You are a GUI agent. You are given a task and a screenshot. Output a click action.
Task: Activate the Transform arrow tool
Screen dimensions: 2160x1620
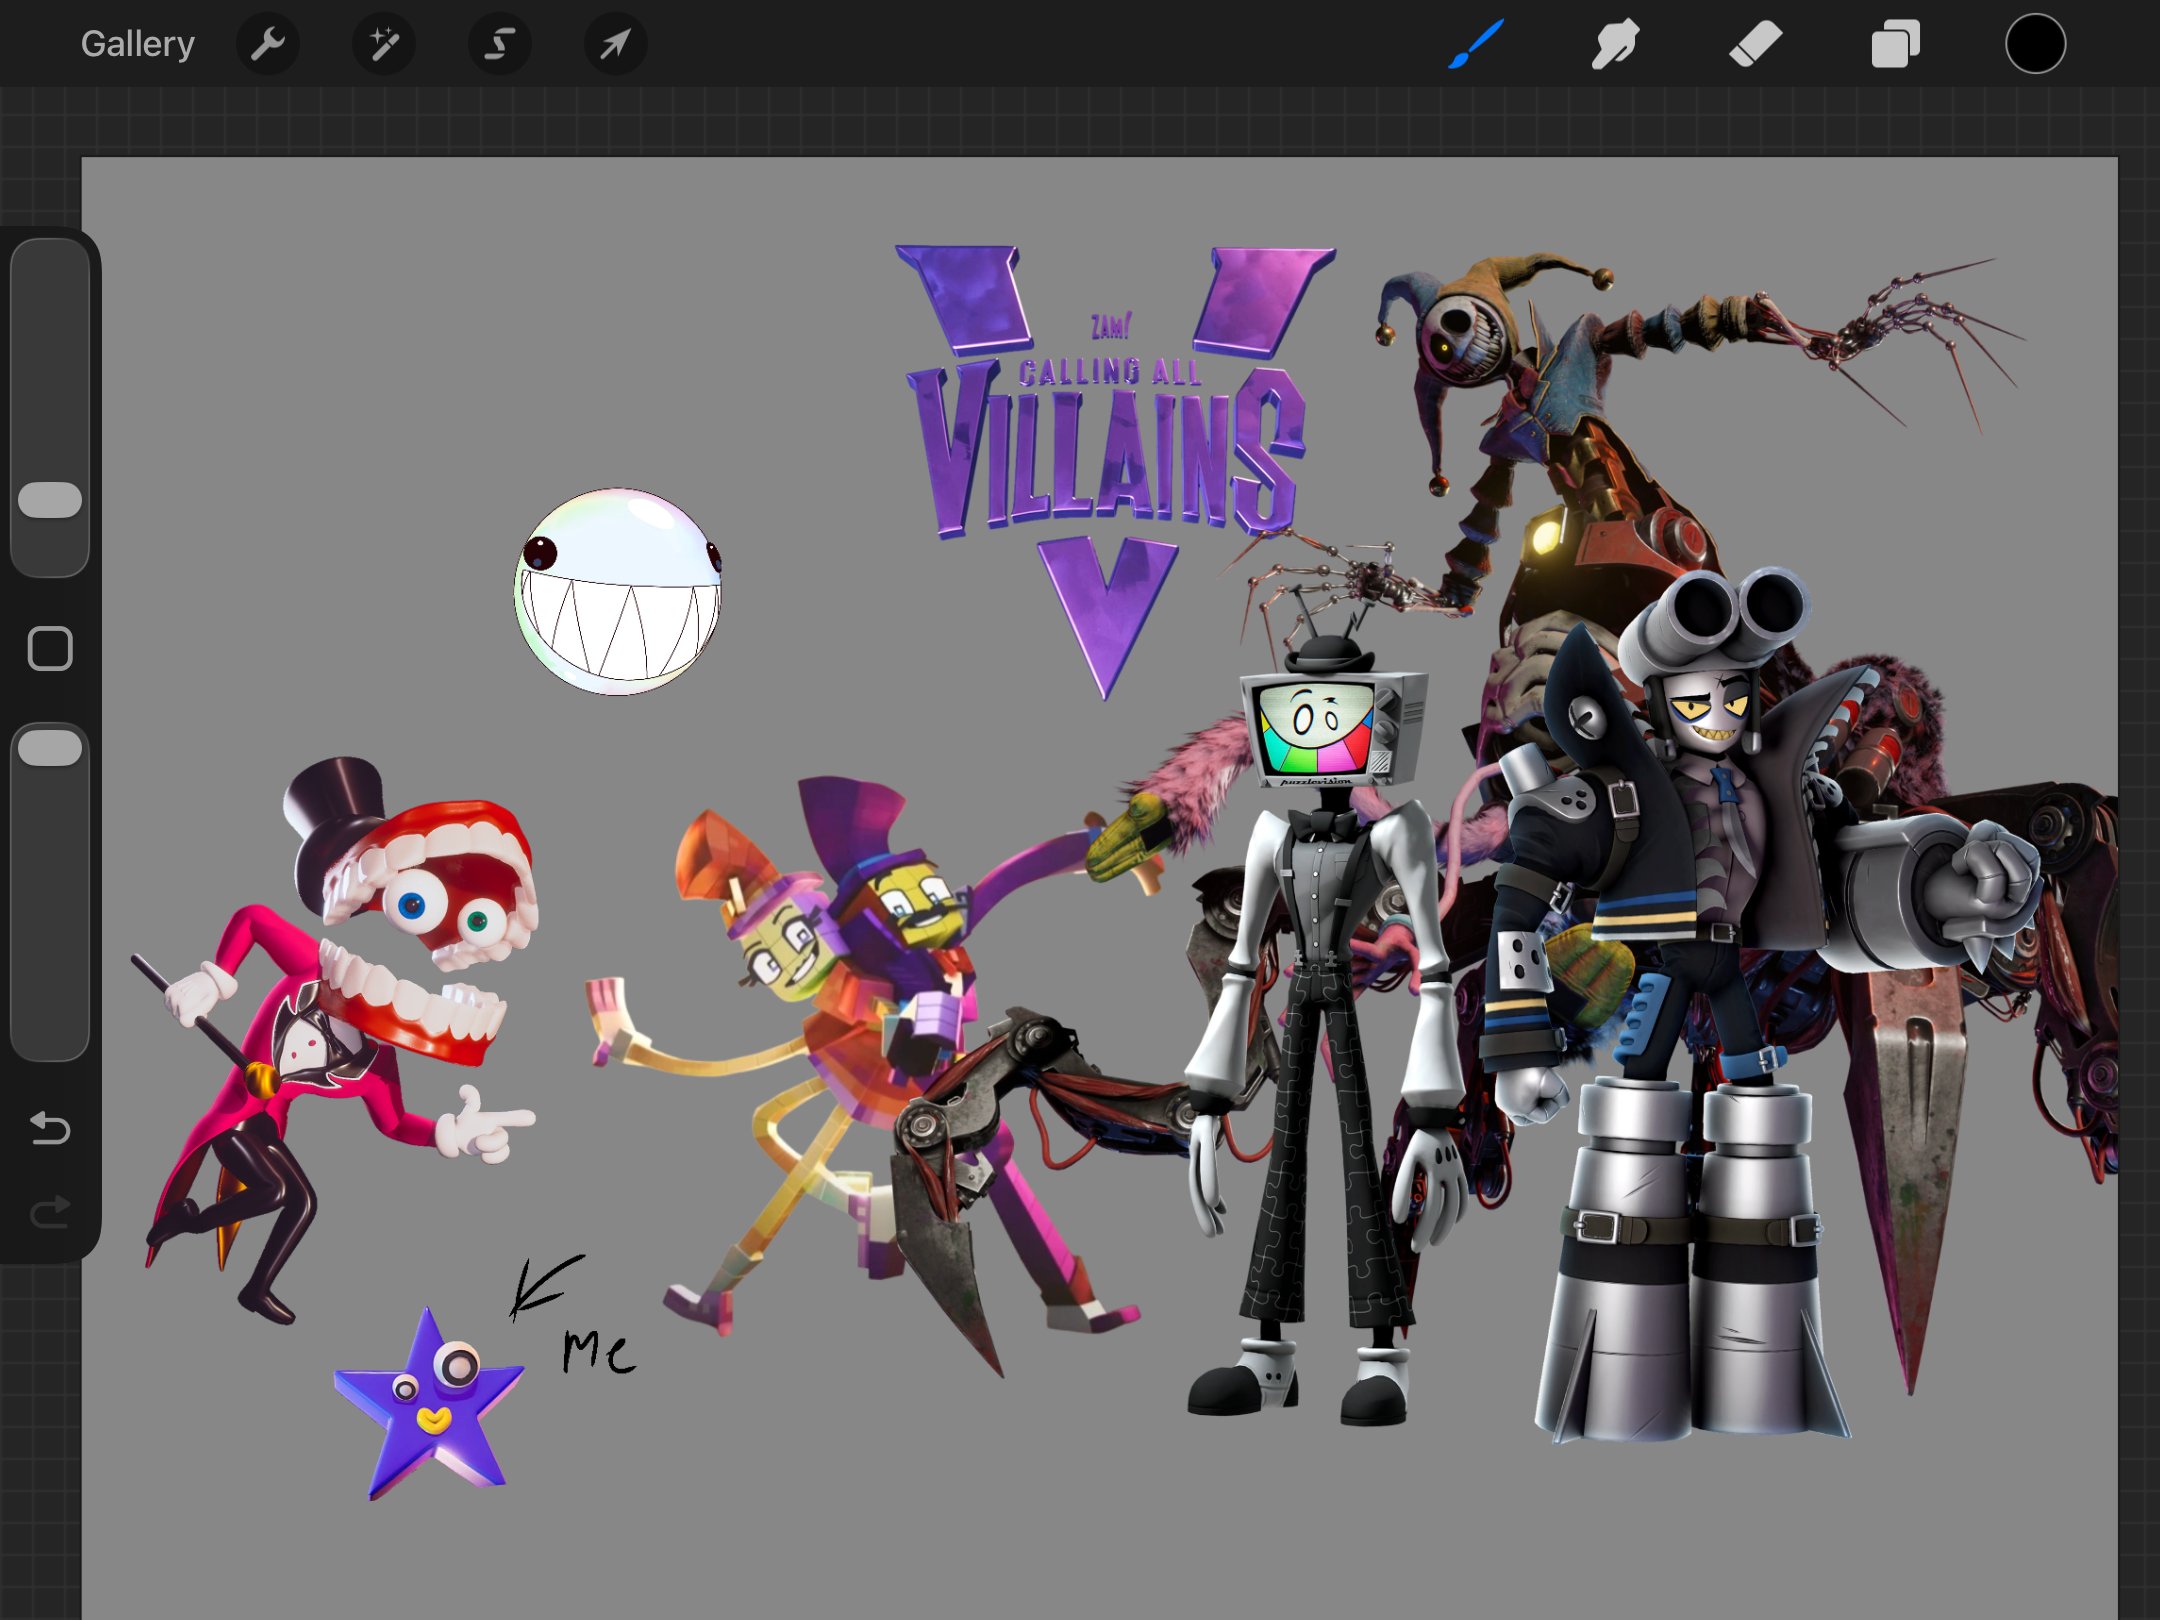(x=615, y=44)
